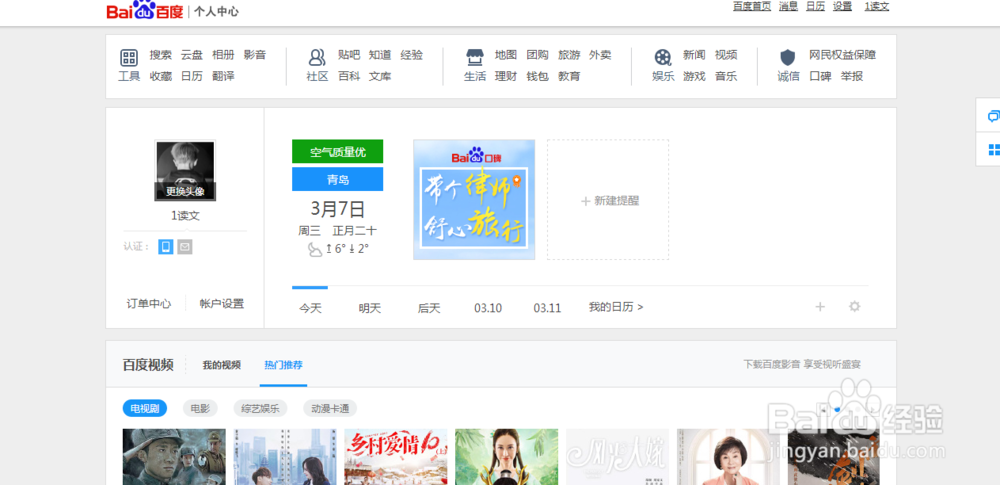This screenshot has height=485, width=1000.
Task: Click the 诚信 shield icon
Action: pos(788,57)
